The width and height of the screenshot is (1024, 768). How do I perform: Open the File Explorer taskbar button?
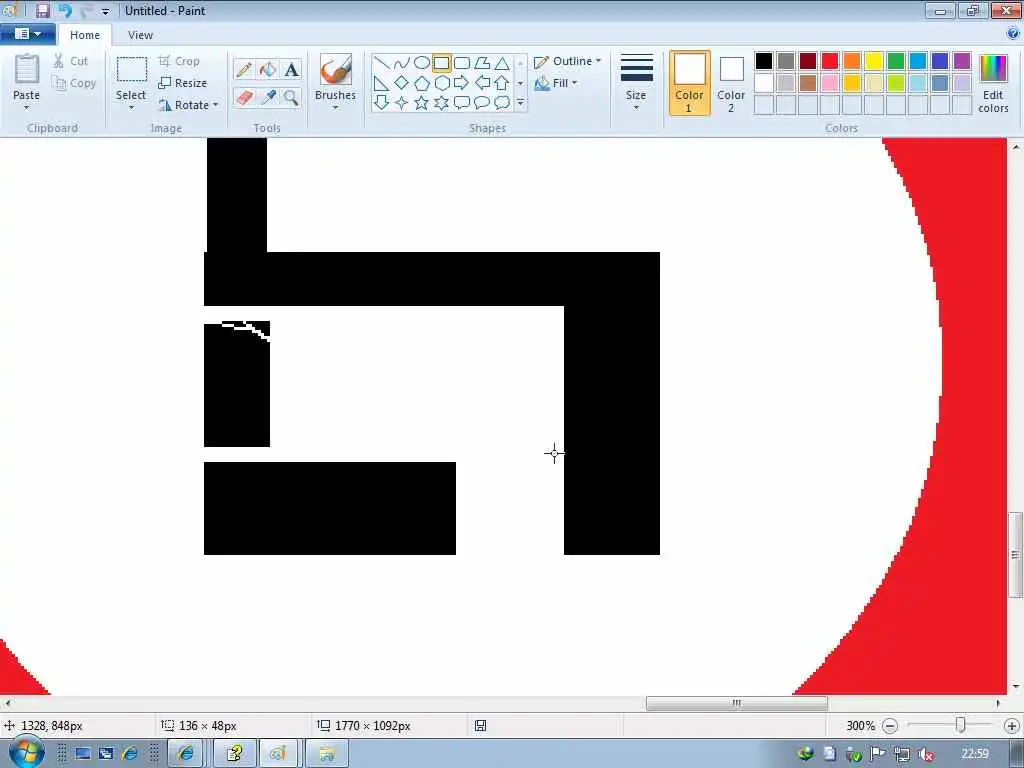[327, 754]
